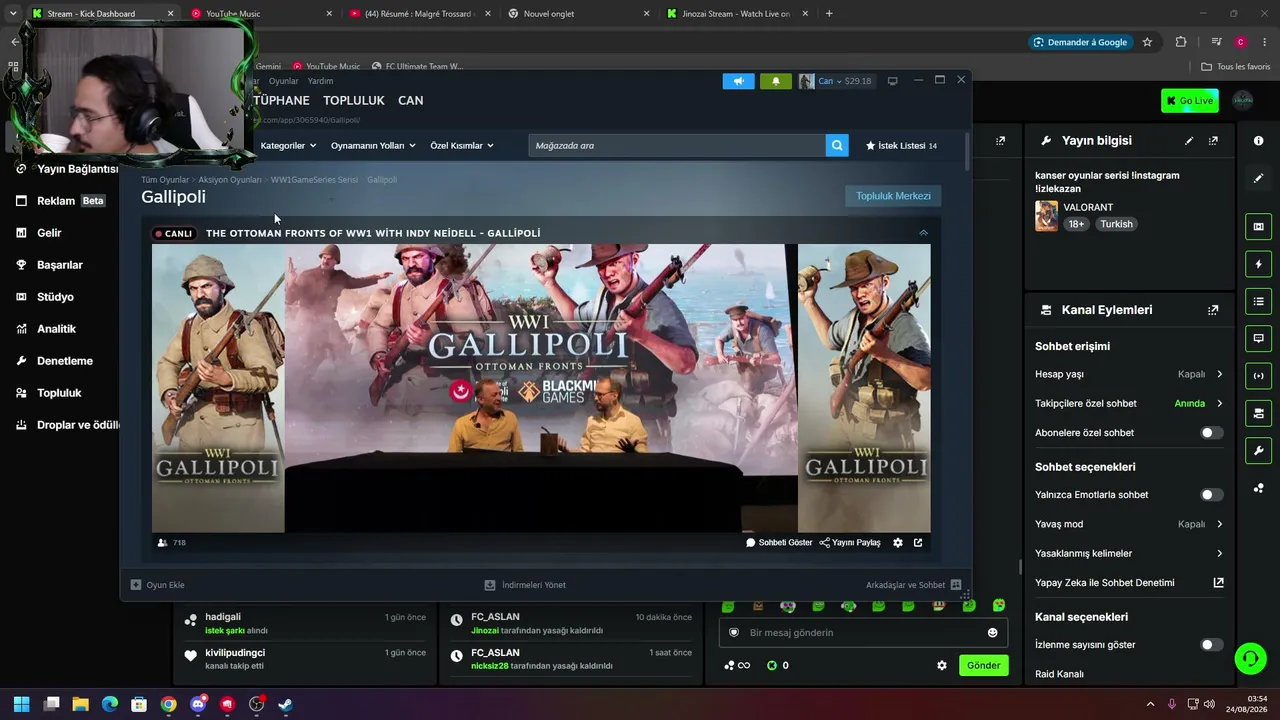Toggle Yalnızca Emotlarla sohbet switch
Screen dimensions: 1280x720
1211,495
